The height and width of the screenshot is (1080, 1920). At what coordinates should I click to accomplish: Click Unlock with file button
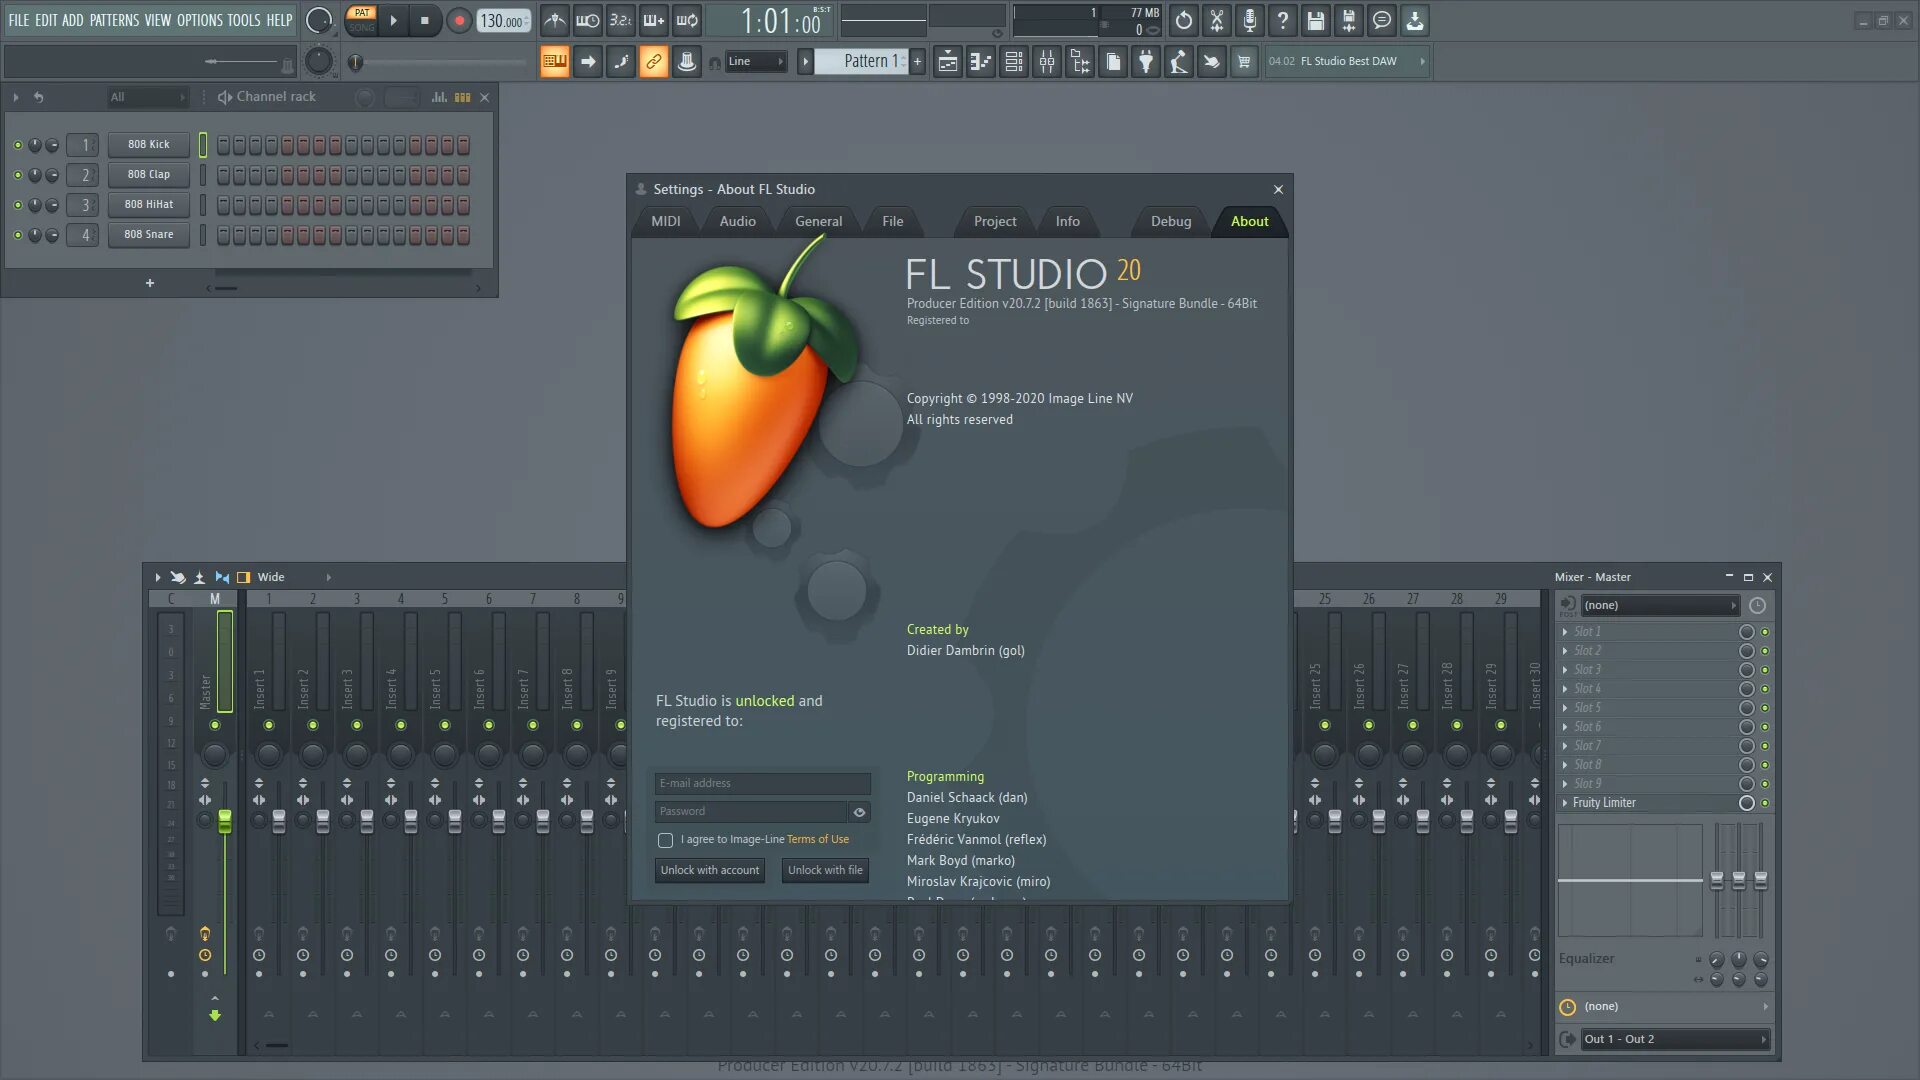825,870
